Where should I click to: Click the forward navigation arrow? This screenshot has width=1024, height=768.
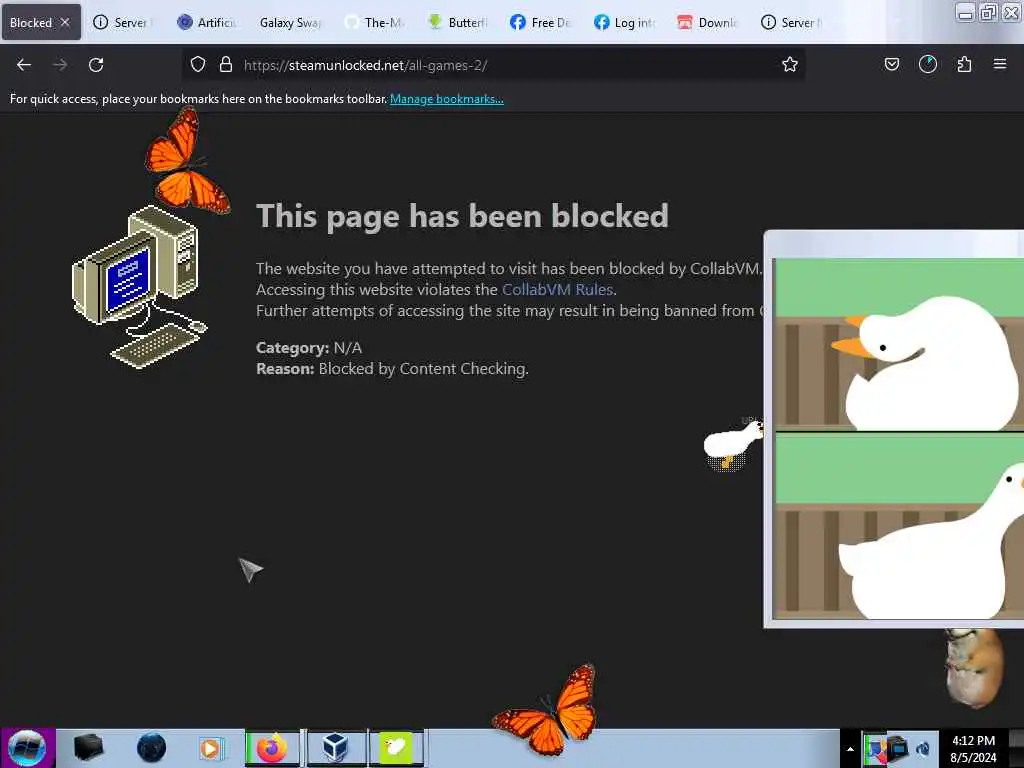[59, 65]
